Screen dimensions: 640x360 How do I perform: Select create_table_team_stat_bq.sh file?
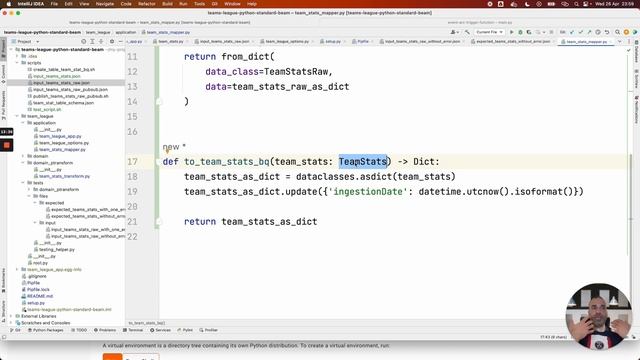[64, 70]
